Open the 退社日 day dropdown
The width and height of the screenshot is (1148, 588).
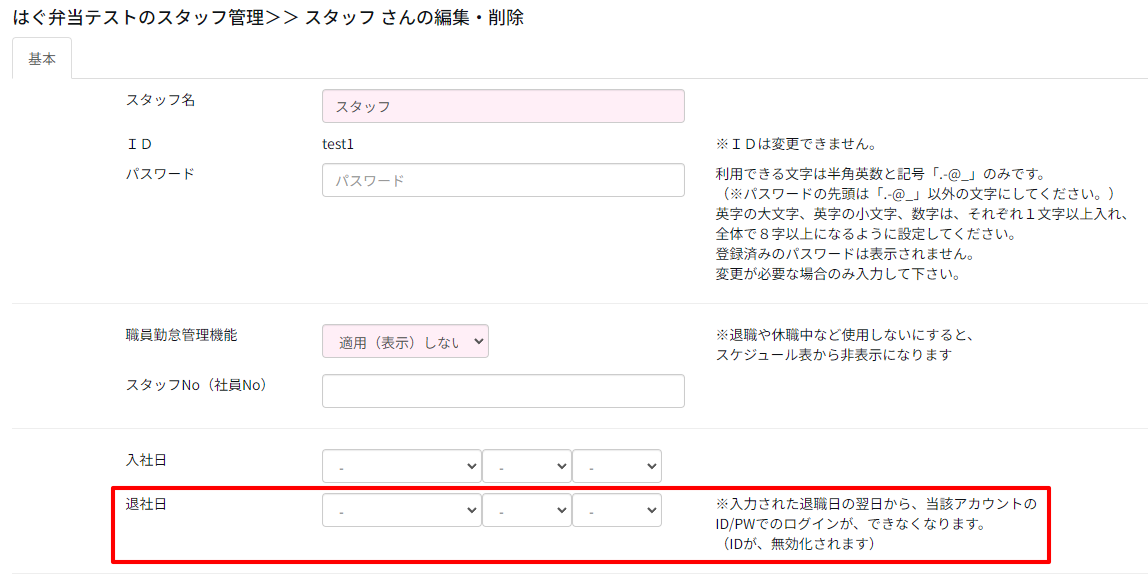[617, 510]
